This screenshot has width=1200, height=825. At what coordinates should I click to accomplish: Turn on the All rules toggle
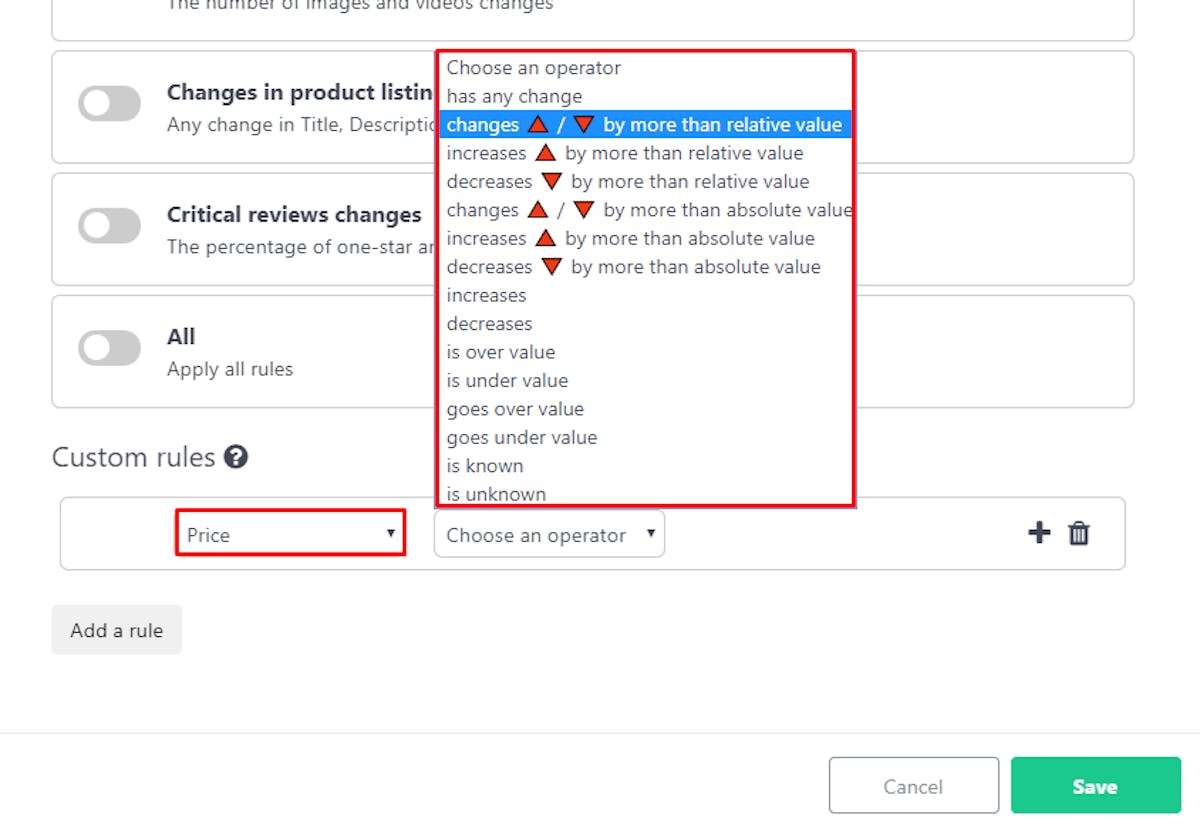110,348
